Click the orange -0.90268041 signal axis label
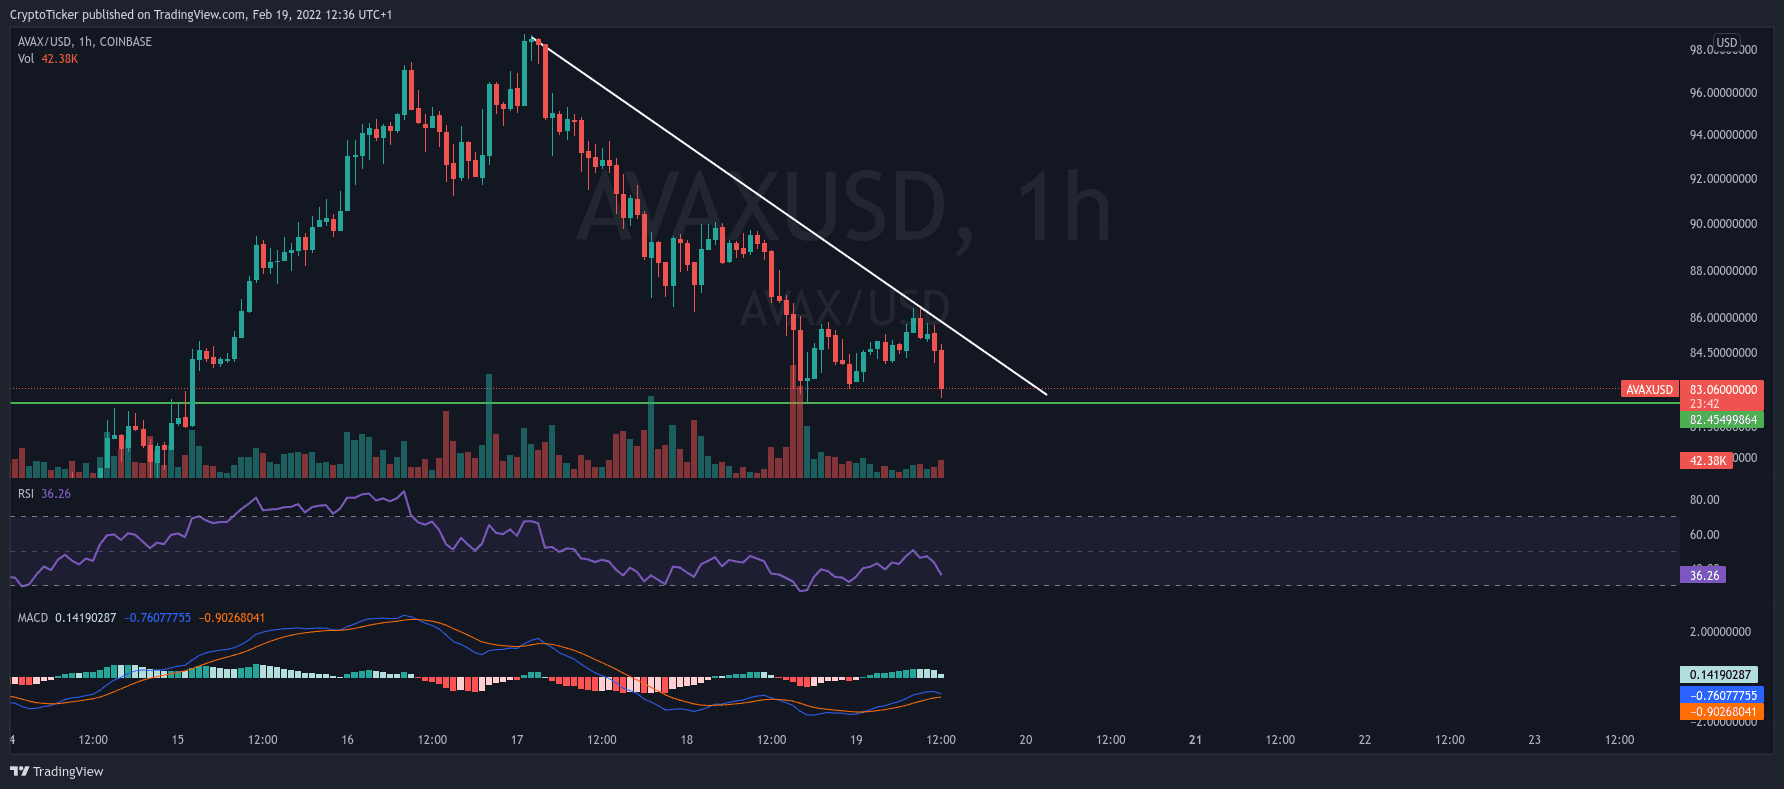 coord(1722,712)
